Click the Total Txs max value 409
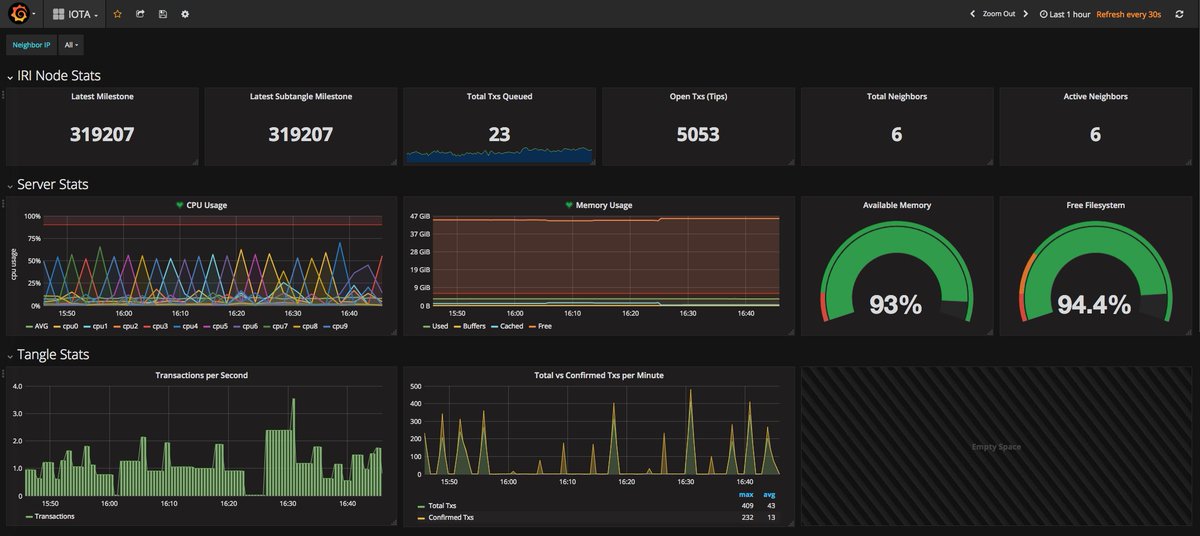The height and width of the screenshot is (536, 1200). (x=747, y=507)
